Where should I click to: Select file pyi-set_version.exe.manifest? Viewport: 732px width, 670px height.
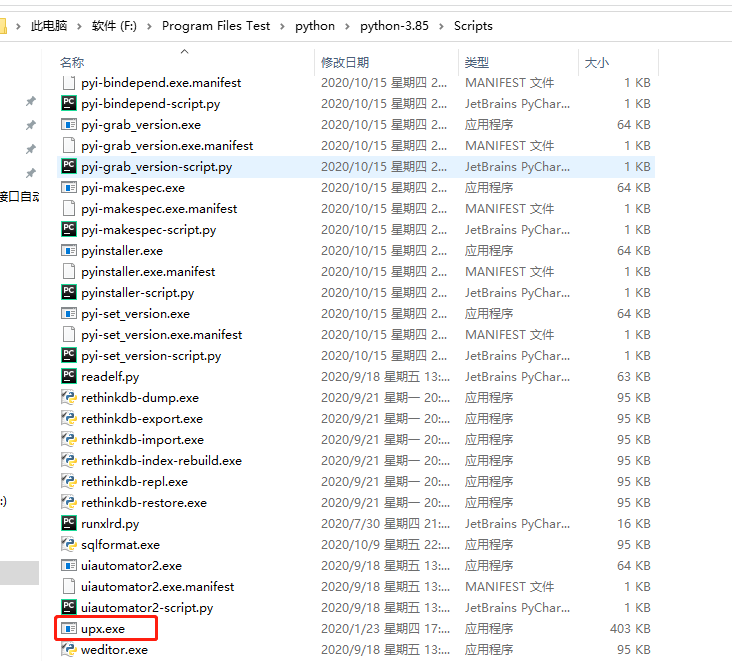(162, 335)
